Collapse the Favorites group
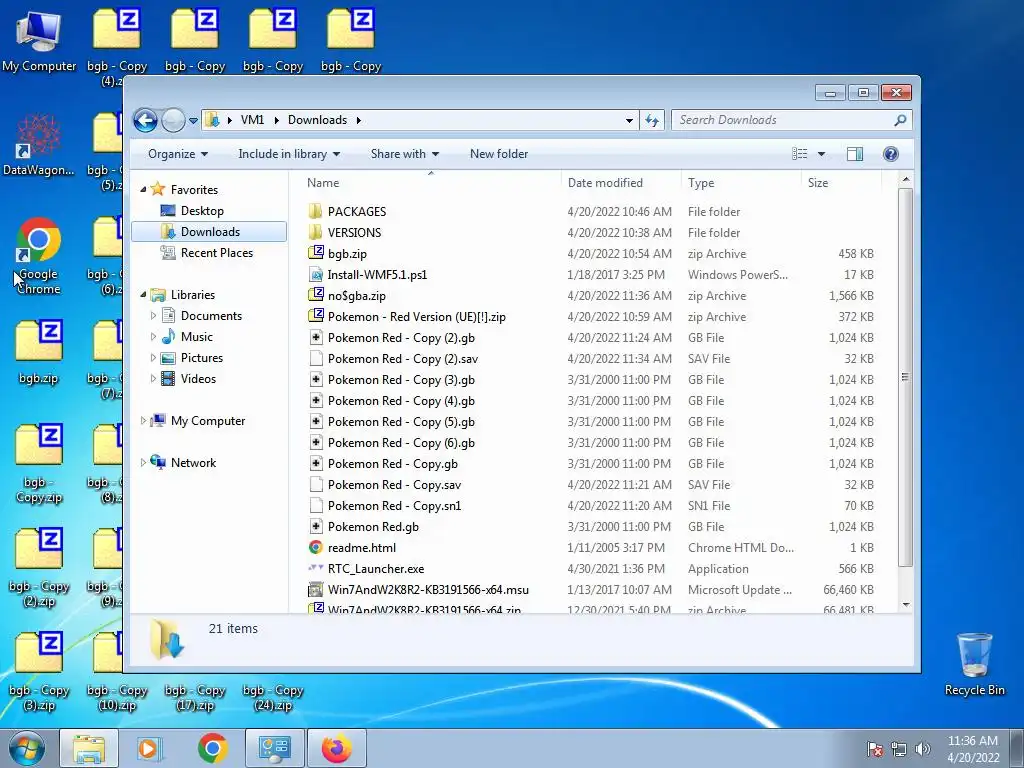 click(x=144, y=190)
